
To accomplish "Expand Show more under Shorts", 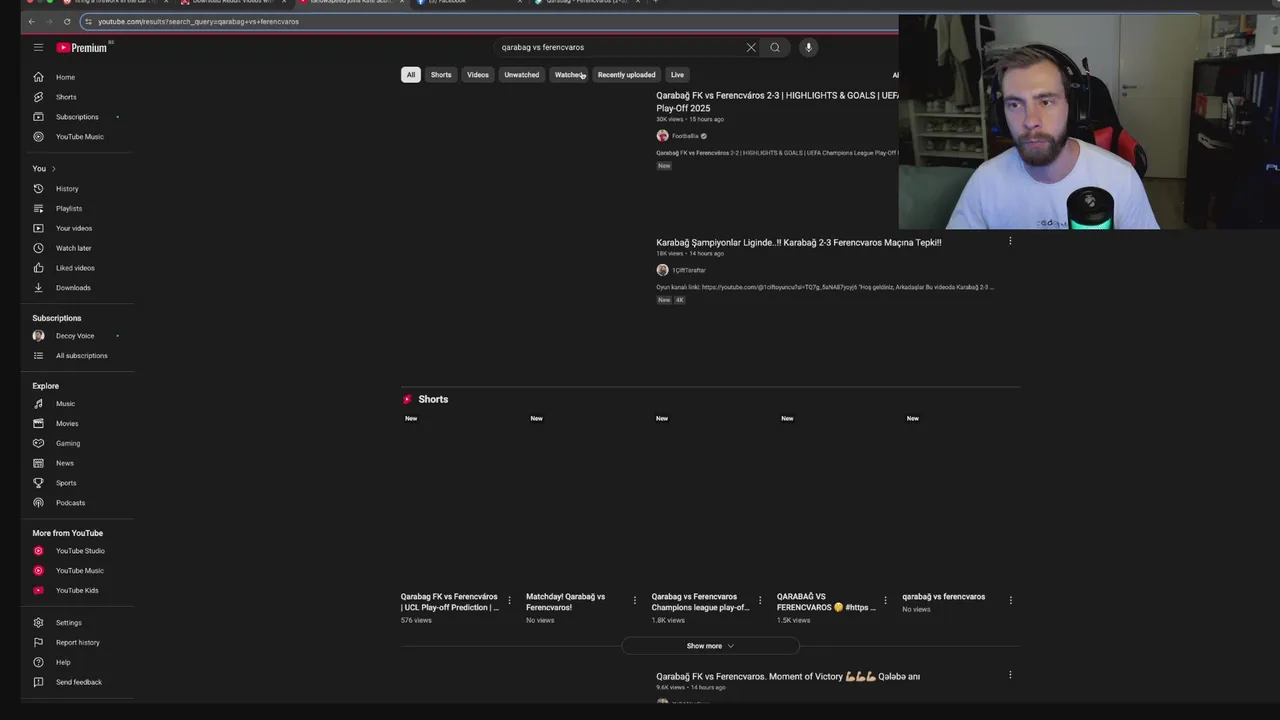I will (x=710, y=646).
